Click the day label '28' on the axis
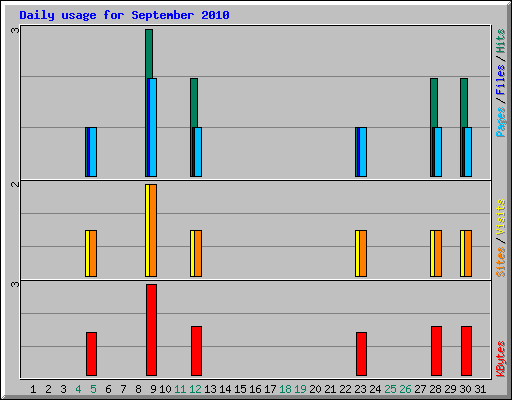 (435, 389)
